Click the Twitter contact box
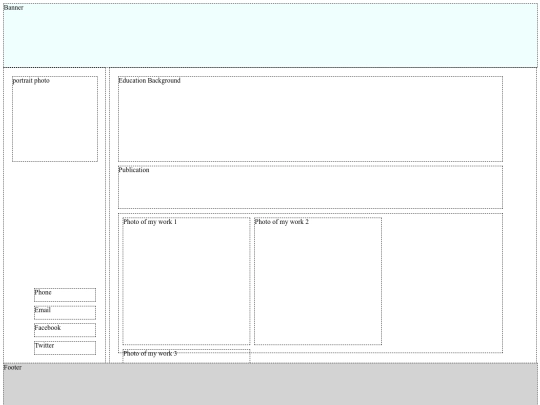 [65, 348]
